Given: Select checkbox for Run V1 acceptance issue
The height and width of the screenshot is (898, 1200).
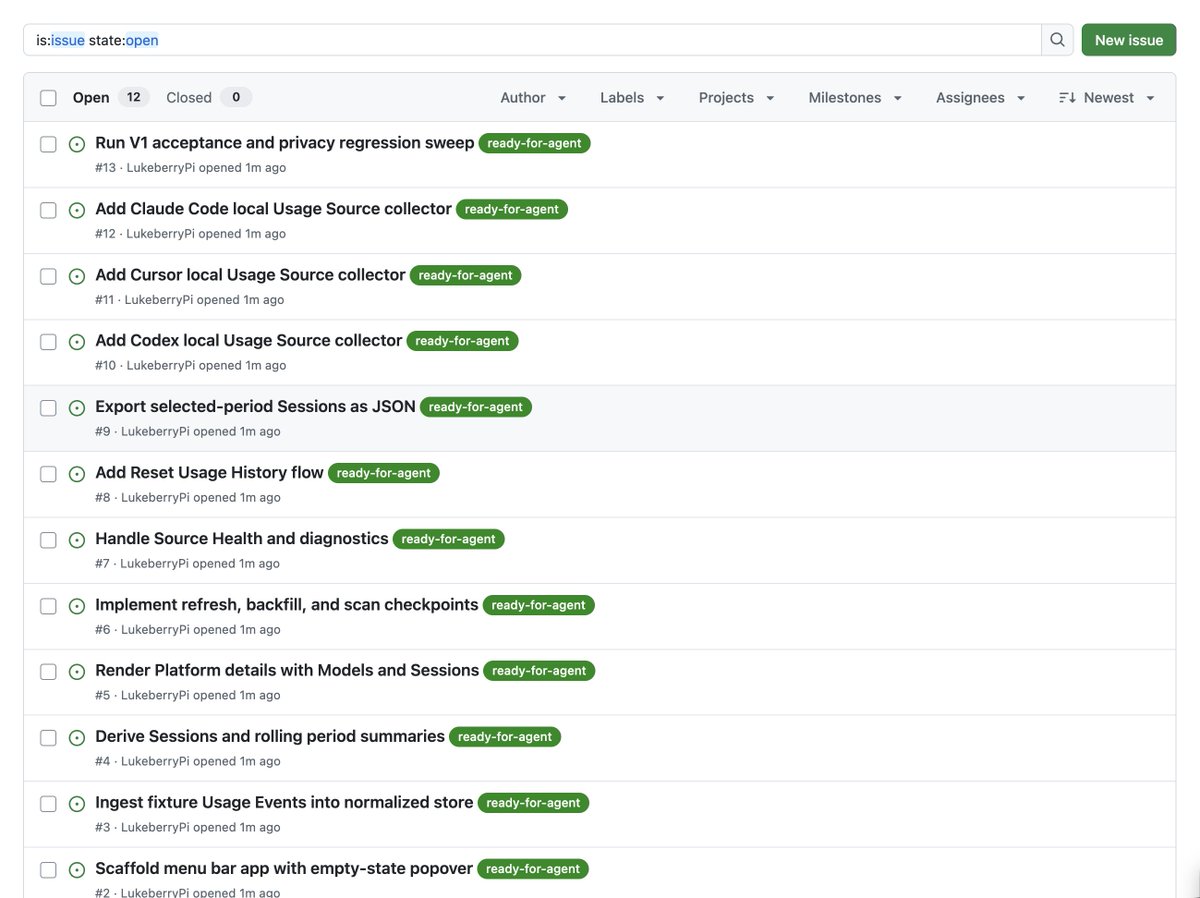Looking at the screenshot, I should 48,144.
